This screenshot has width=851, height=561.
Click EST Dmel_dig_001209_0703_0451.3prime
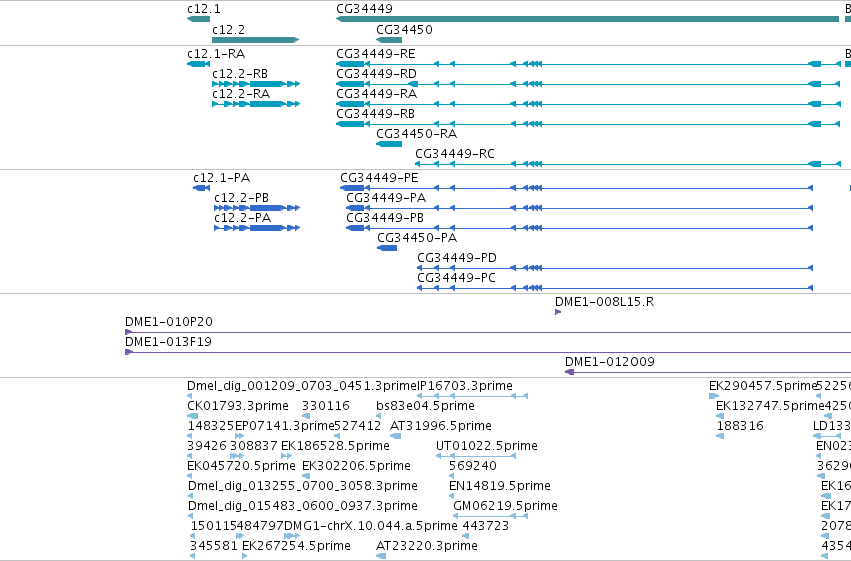coord(191,396)
